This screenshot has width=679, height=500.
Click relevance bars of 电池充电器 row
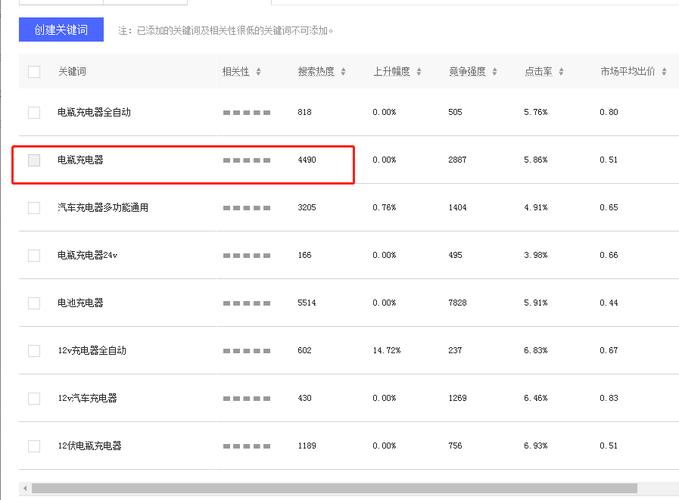coord(247,303)
